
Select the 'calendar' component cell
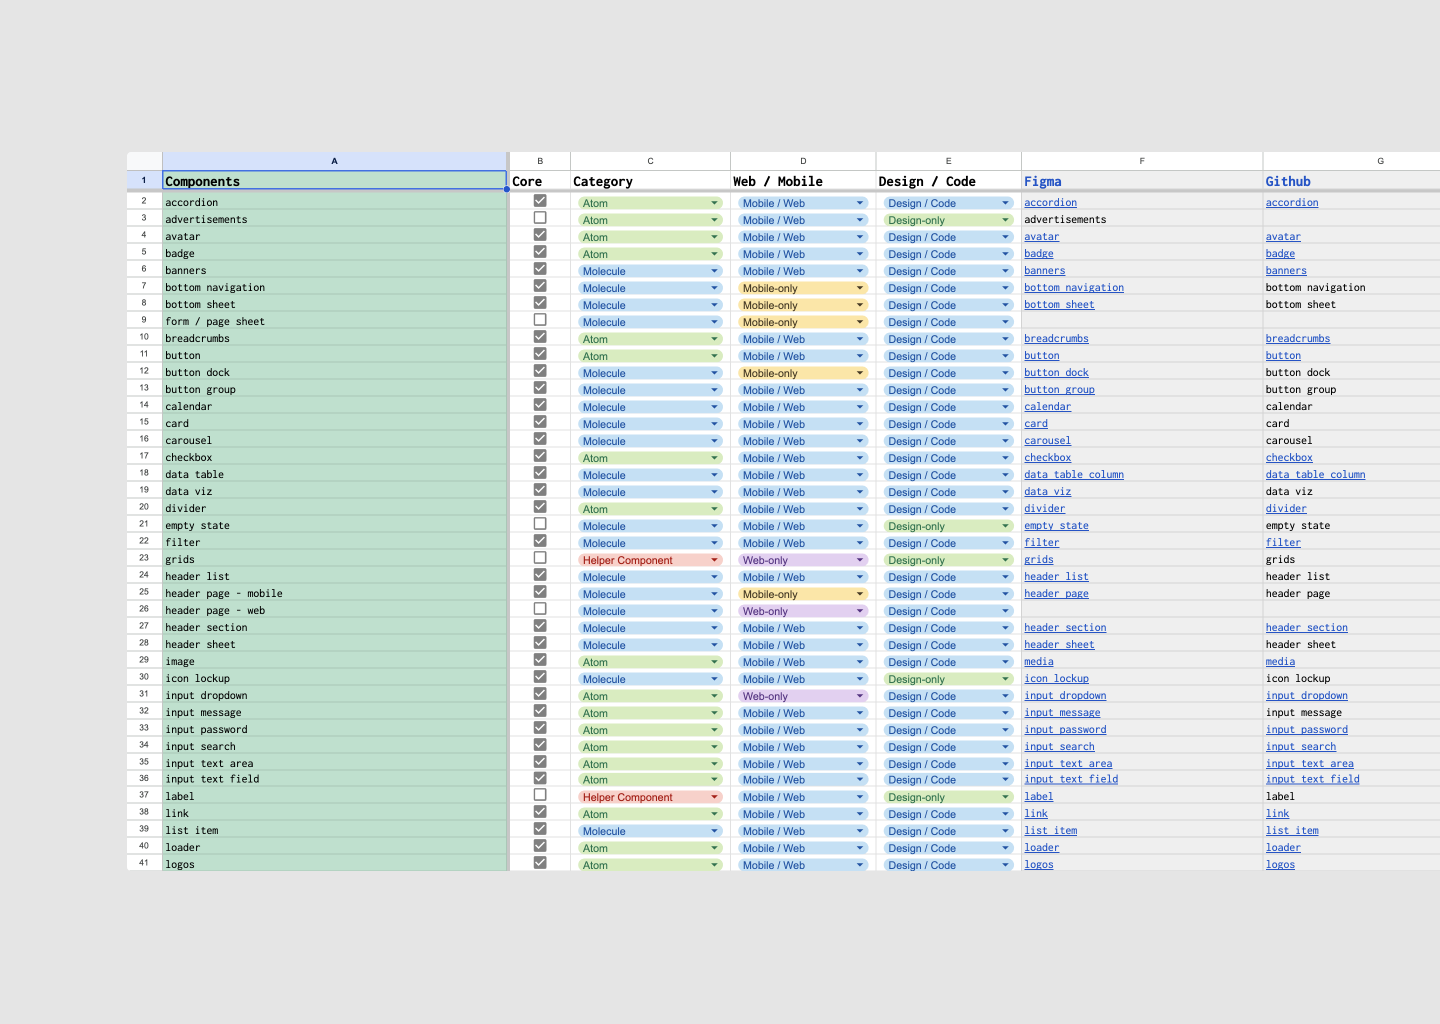pyautogui.click(x=334, y=406)
